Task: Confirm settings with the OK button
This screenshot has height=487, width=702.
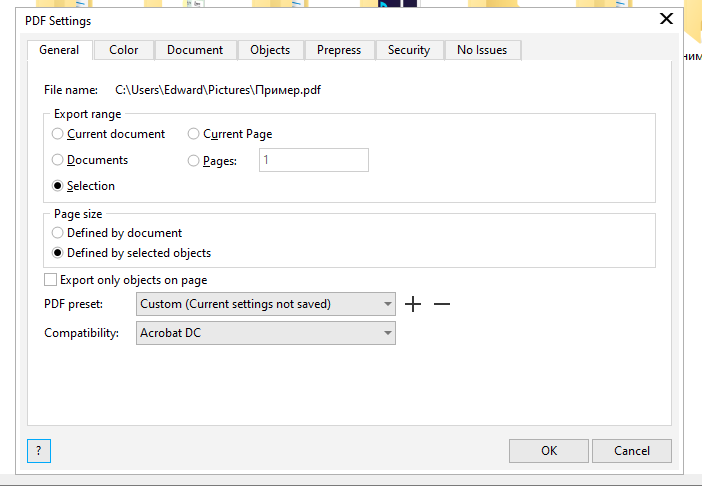Action: (549, 451)
